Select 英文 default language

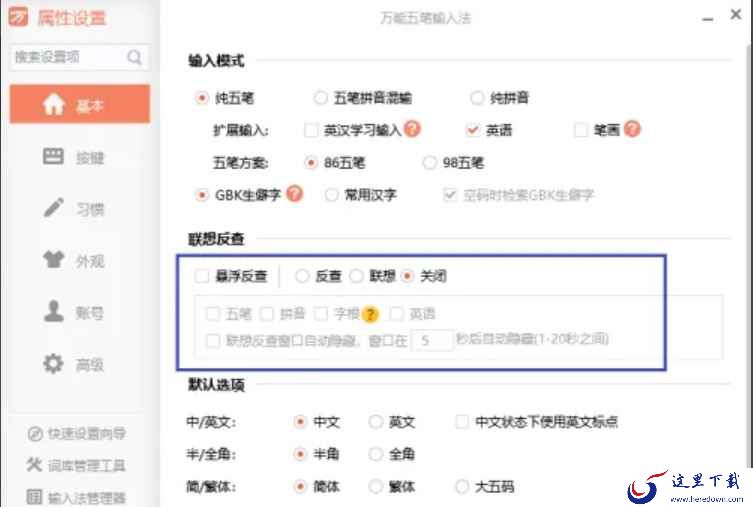pos(376,422)
